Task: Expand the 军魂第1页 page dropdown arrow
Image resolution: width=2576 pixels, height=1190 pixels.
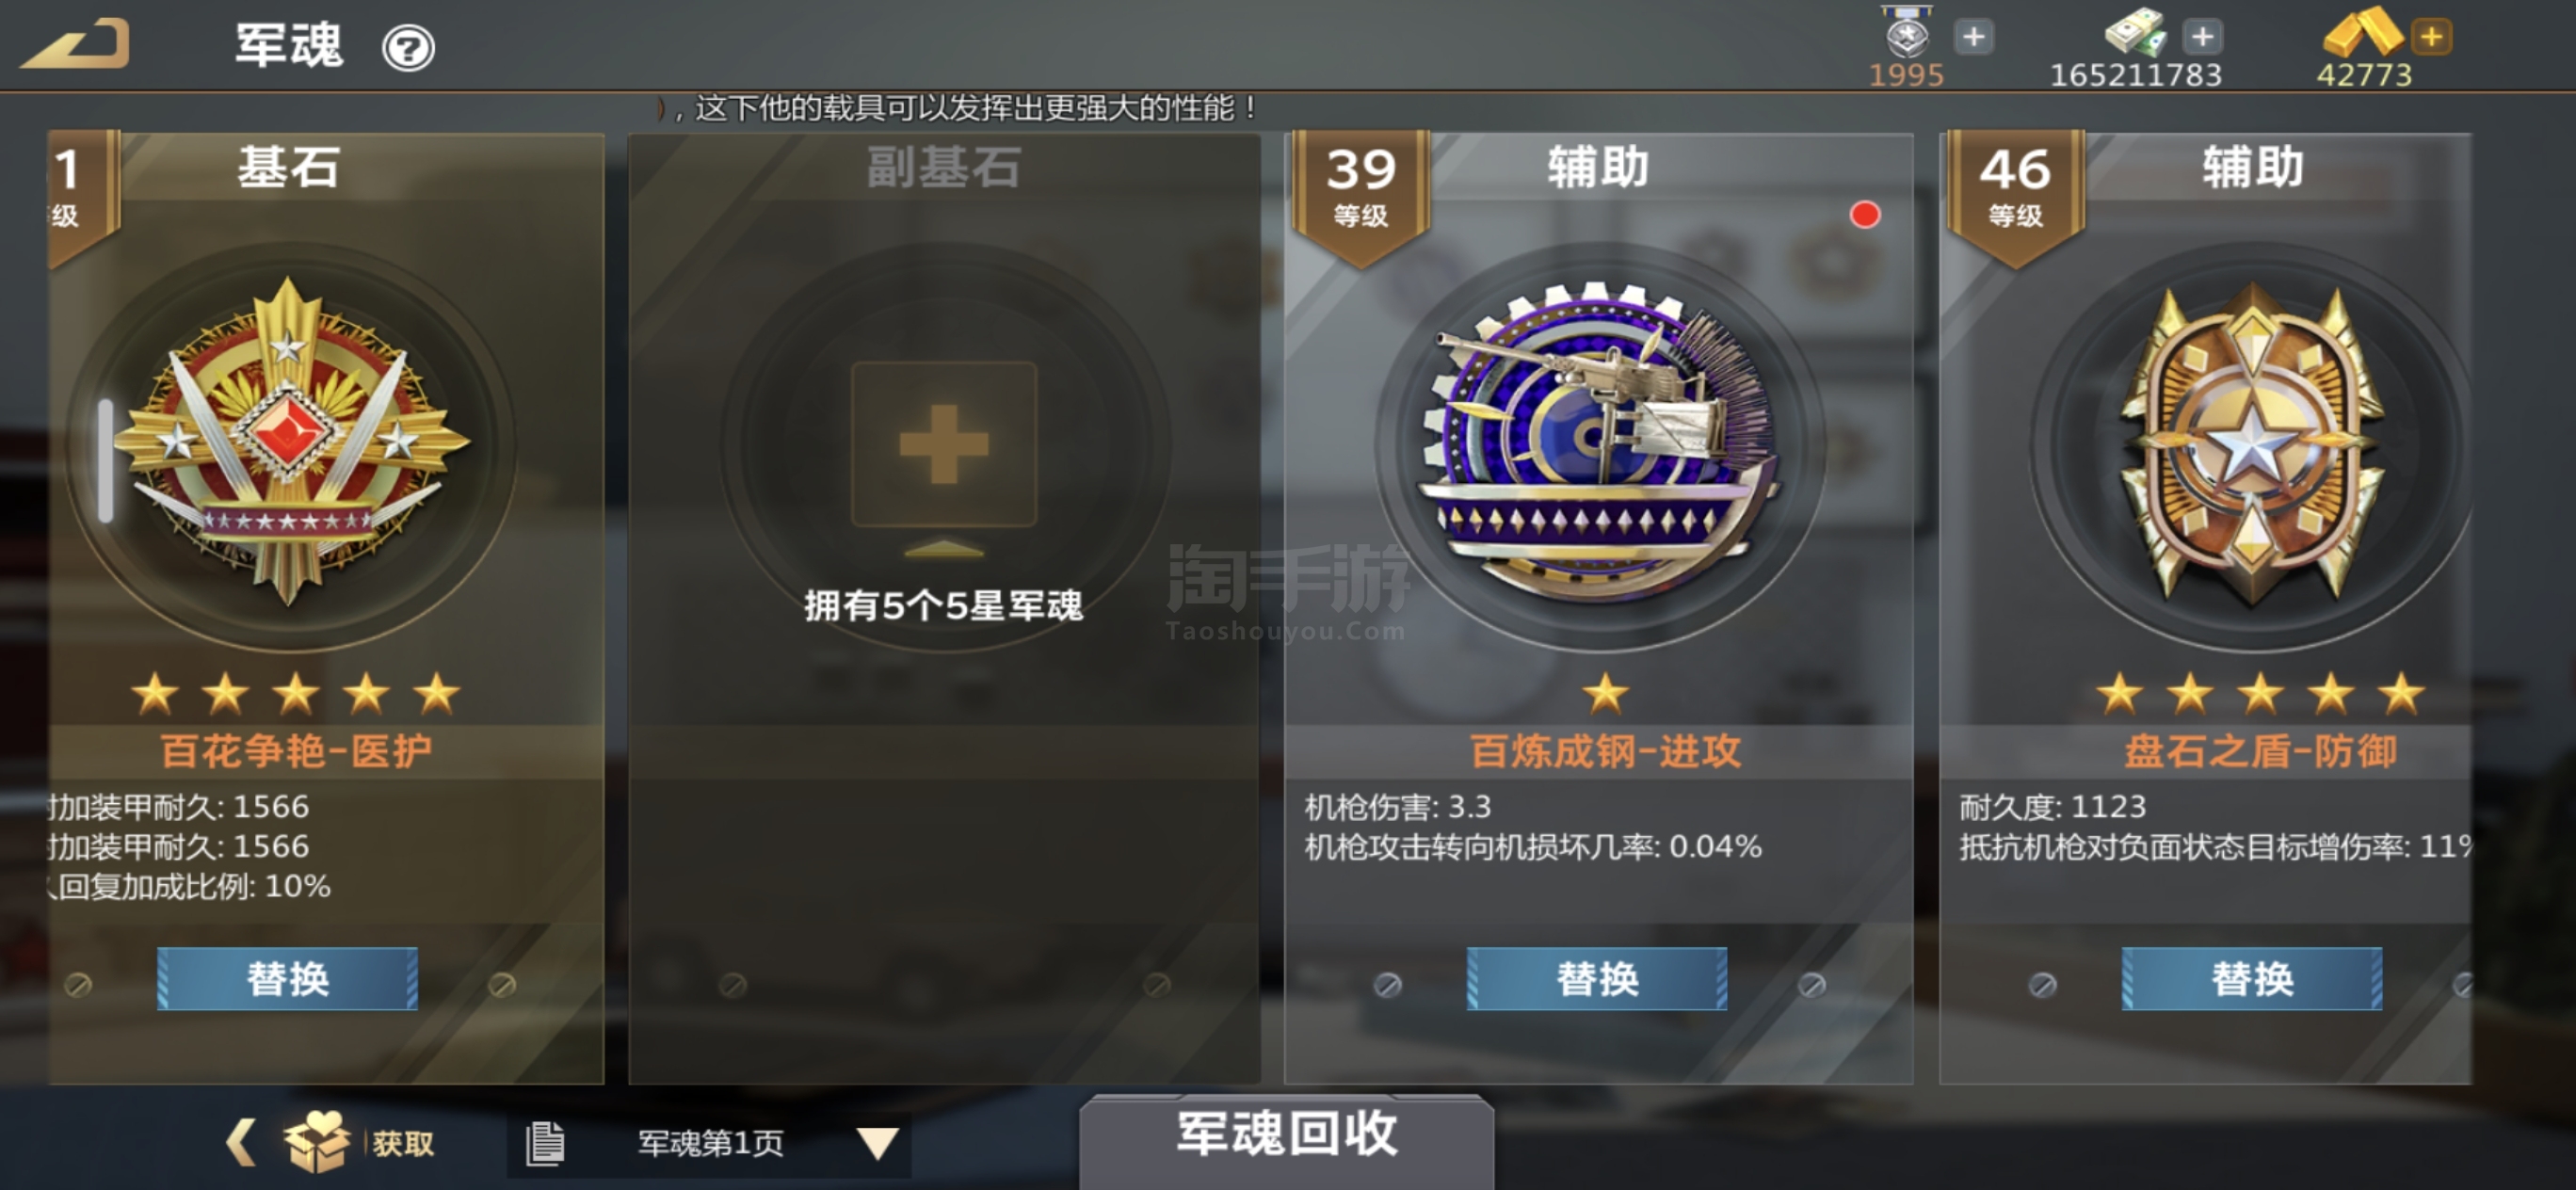Action: coord(878,1143)
